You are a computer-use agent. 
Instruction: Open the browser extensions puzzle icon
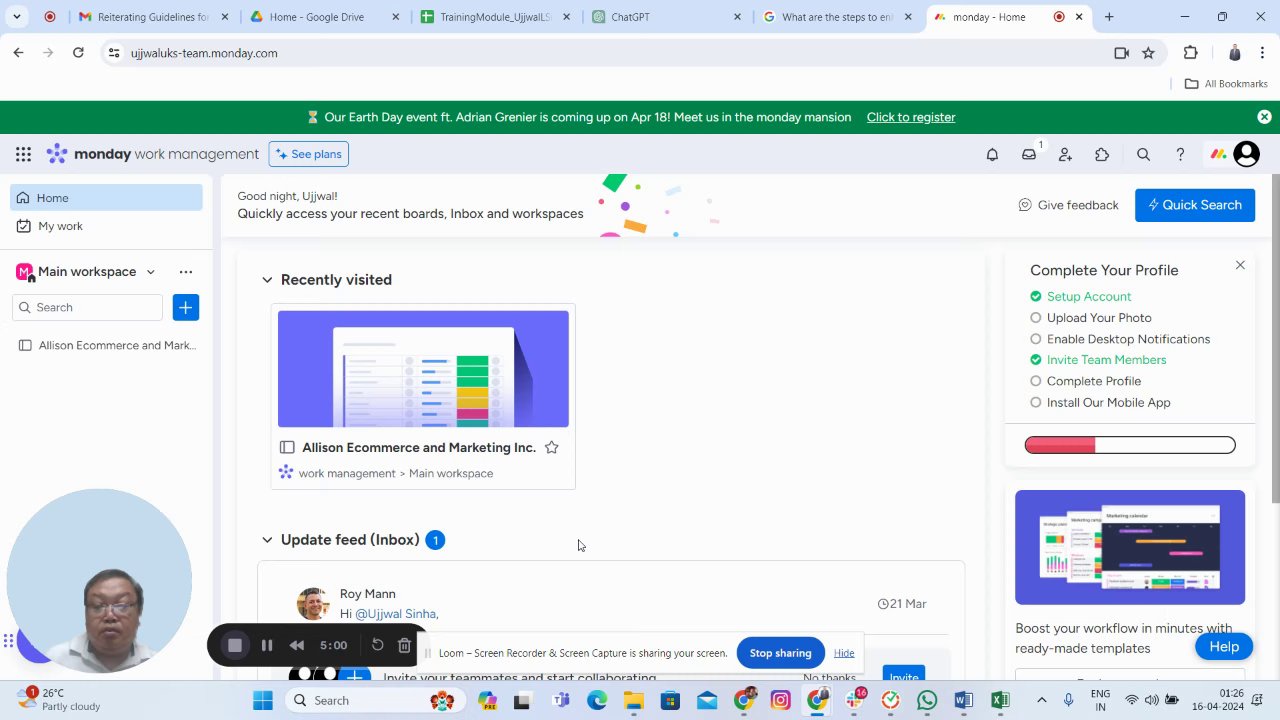1190,53
